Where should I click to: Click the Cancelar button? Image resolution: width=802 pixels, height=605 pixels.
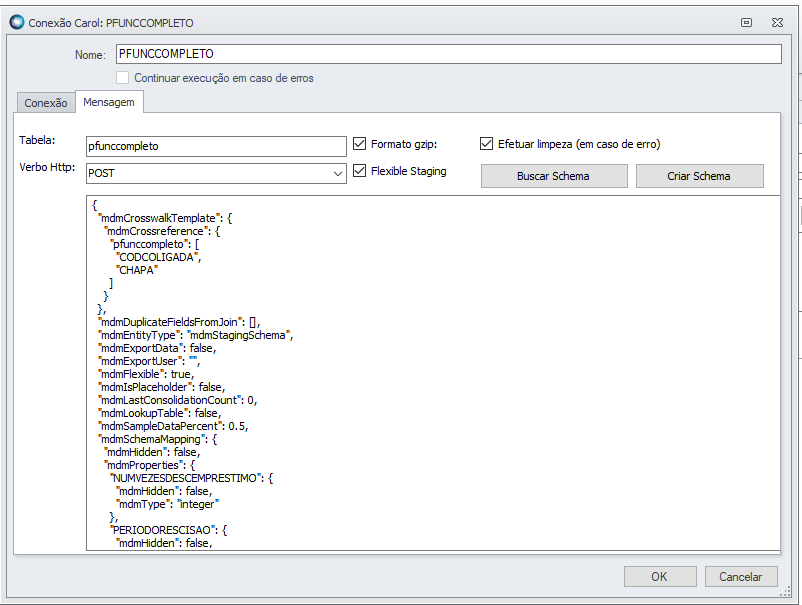(x=741, y=576)
